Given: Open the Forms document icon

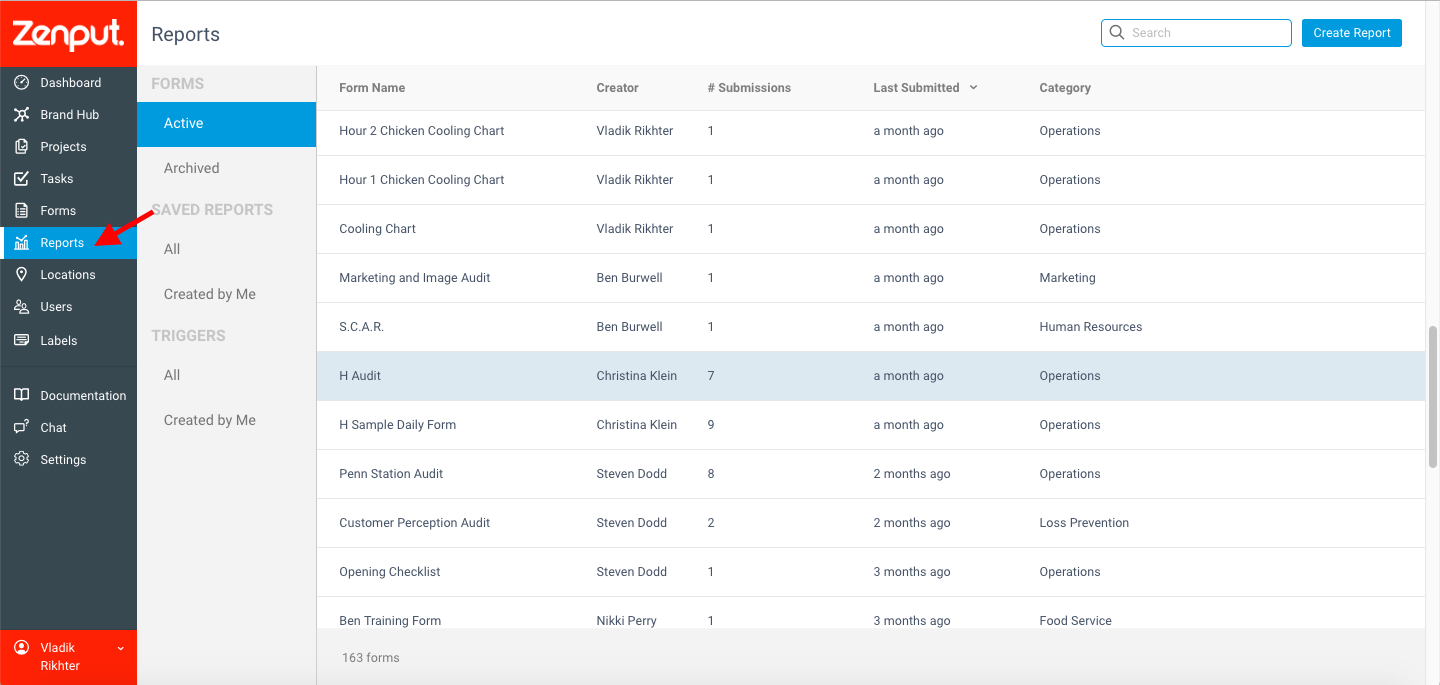Looking at the screenshot, I should [x=22, y=211].
